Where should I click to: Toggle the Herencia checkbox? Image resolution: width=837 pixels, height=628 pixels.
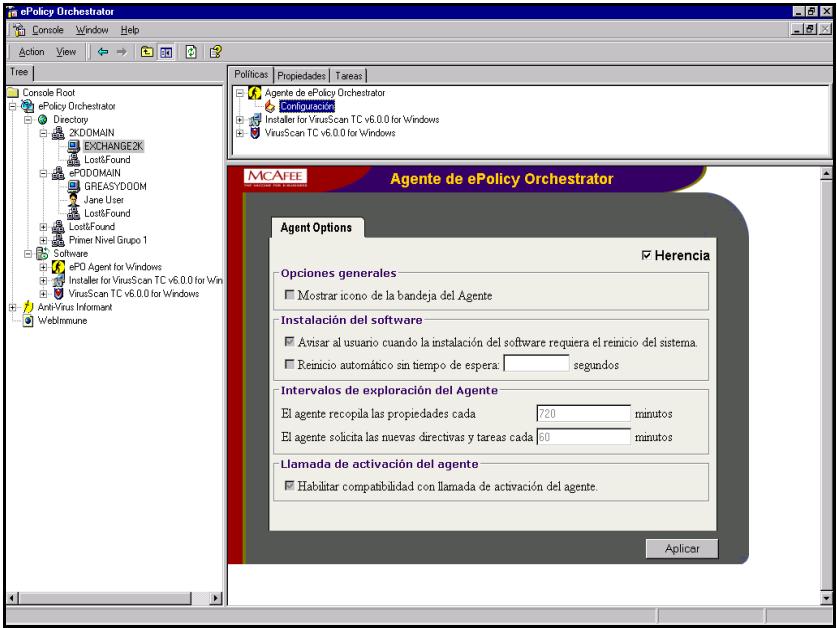coord(648,254)
